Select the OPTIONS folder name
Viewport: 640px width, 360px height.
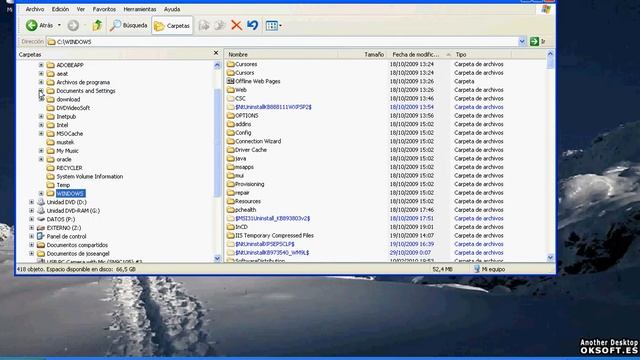pyautogui.click(x=247, y=116)
